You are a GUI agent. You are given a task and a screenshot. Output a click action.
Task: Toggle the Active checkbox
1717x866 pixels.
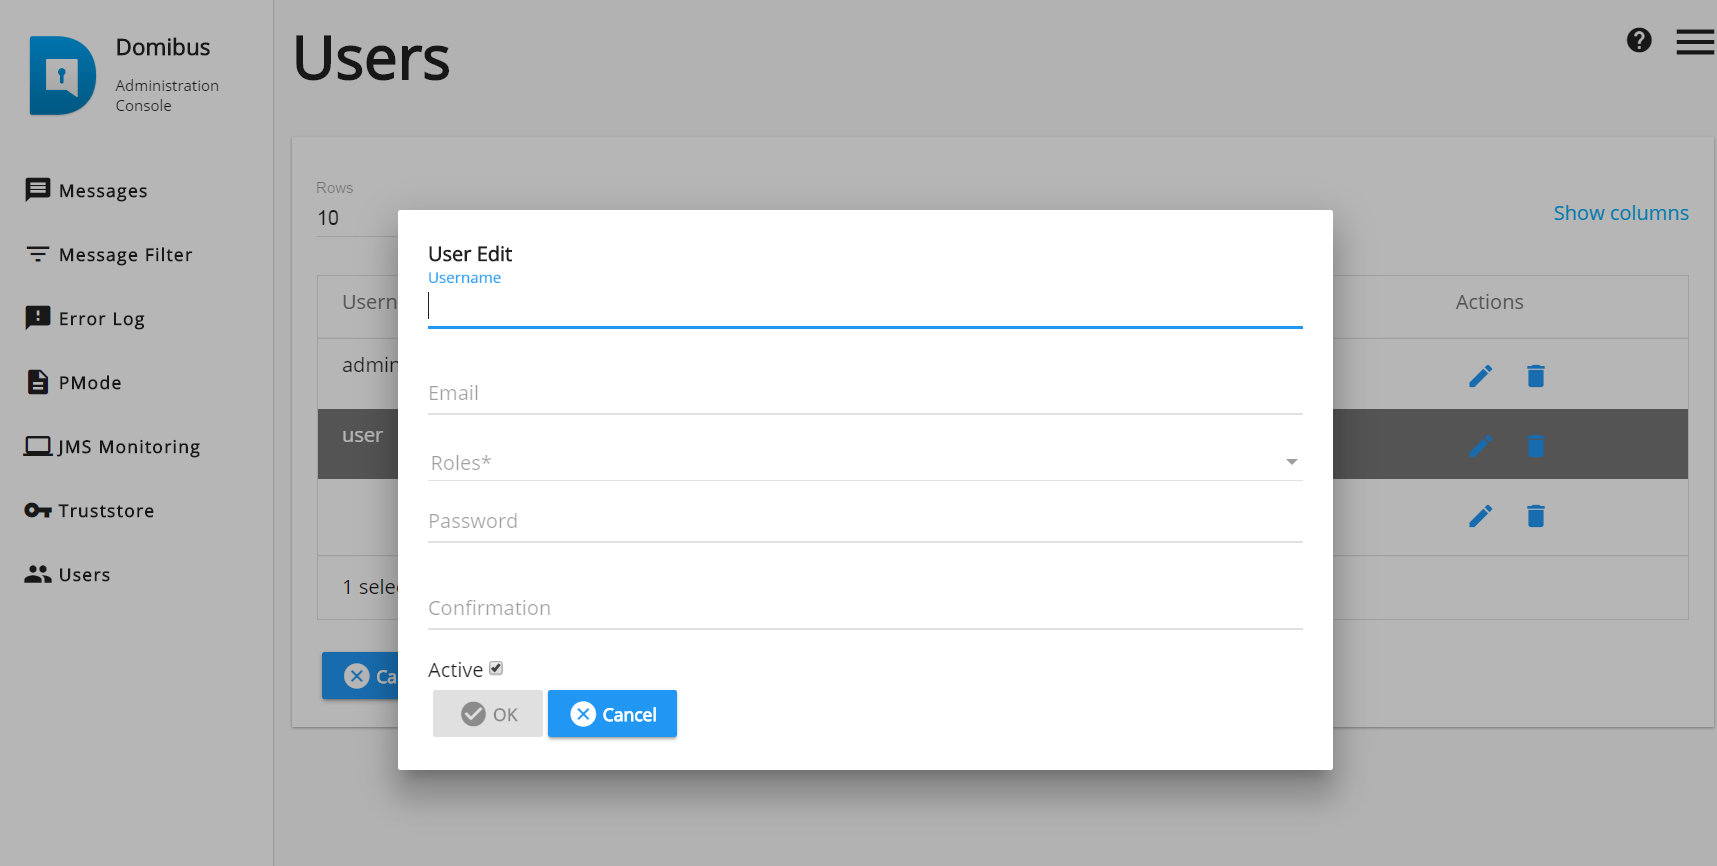pos(496,668)
